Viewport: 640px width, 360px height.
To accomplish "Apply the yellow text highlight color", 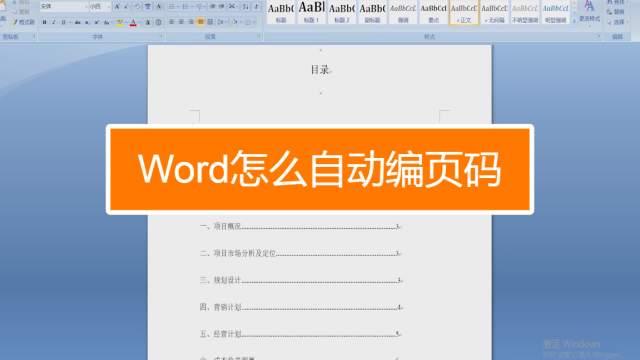I will point(120,22).
